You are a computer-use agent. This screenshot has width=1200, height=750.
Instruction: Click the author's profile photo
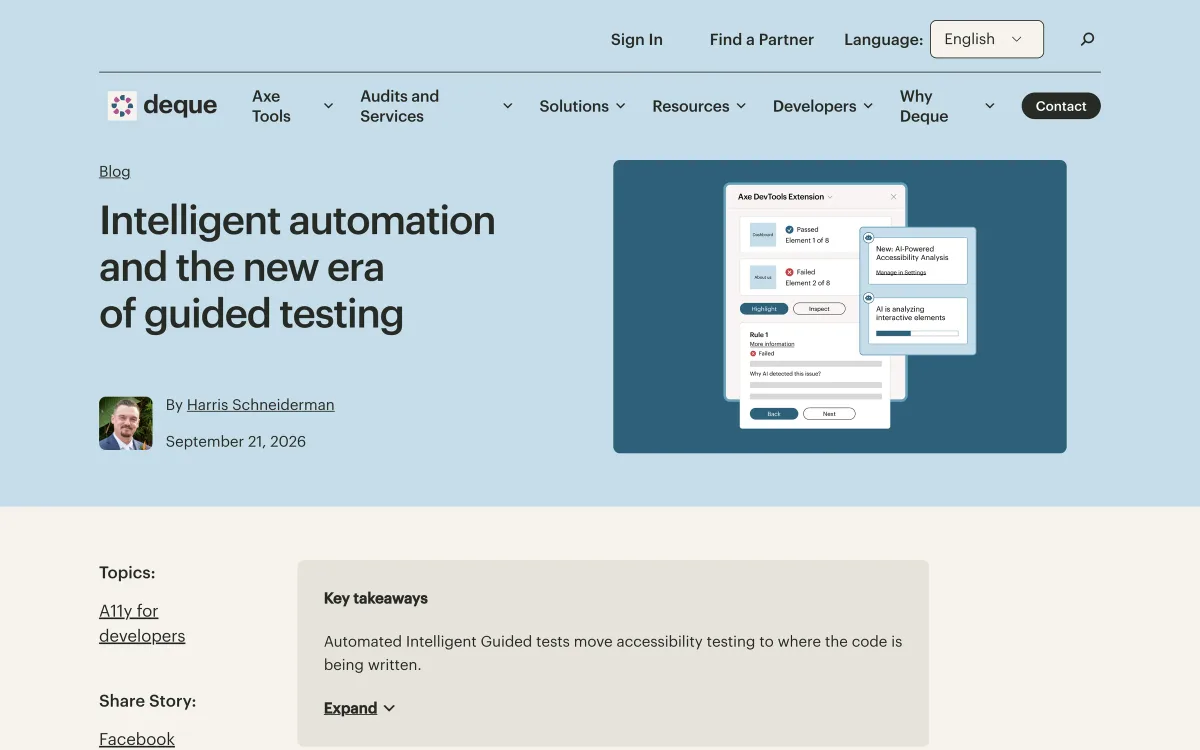[x=126, y=423]
